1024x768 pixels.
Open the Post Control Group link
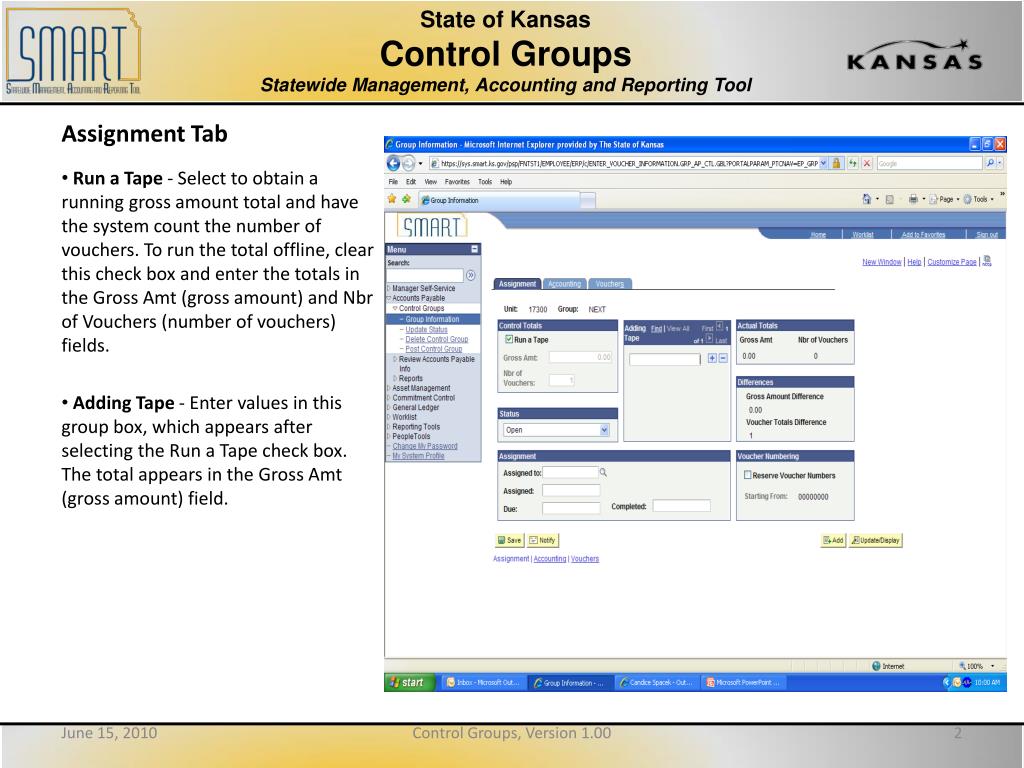coord(434,349)
